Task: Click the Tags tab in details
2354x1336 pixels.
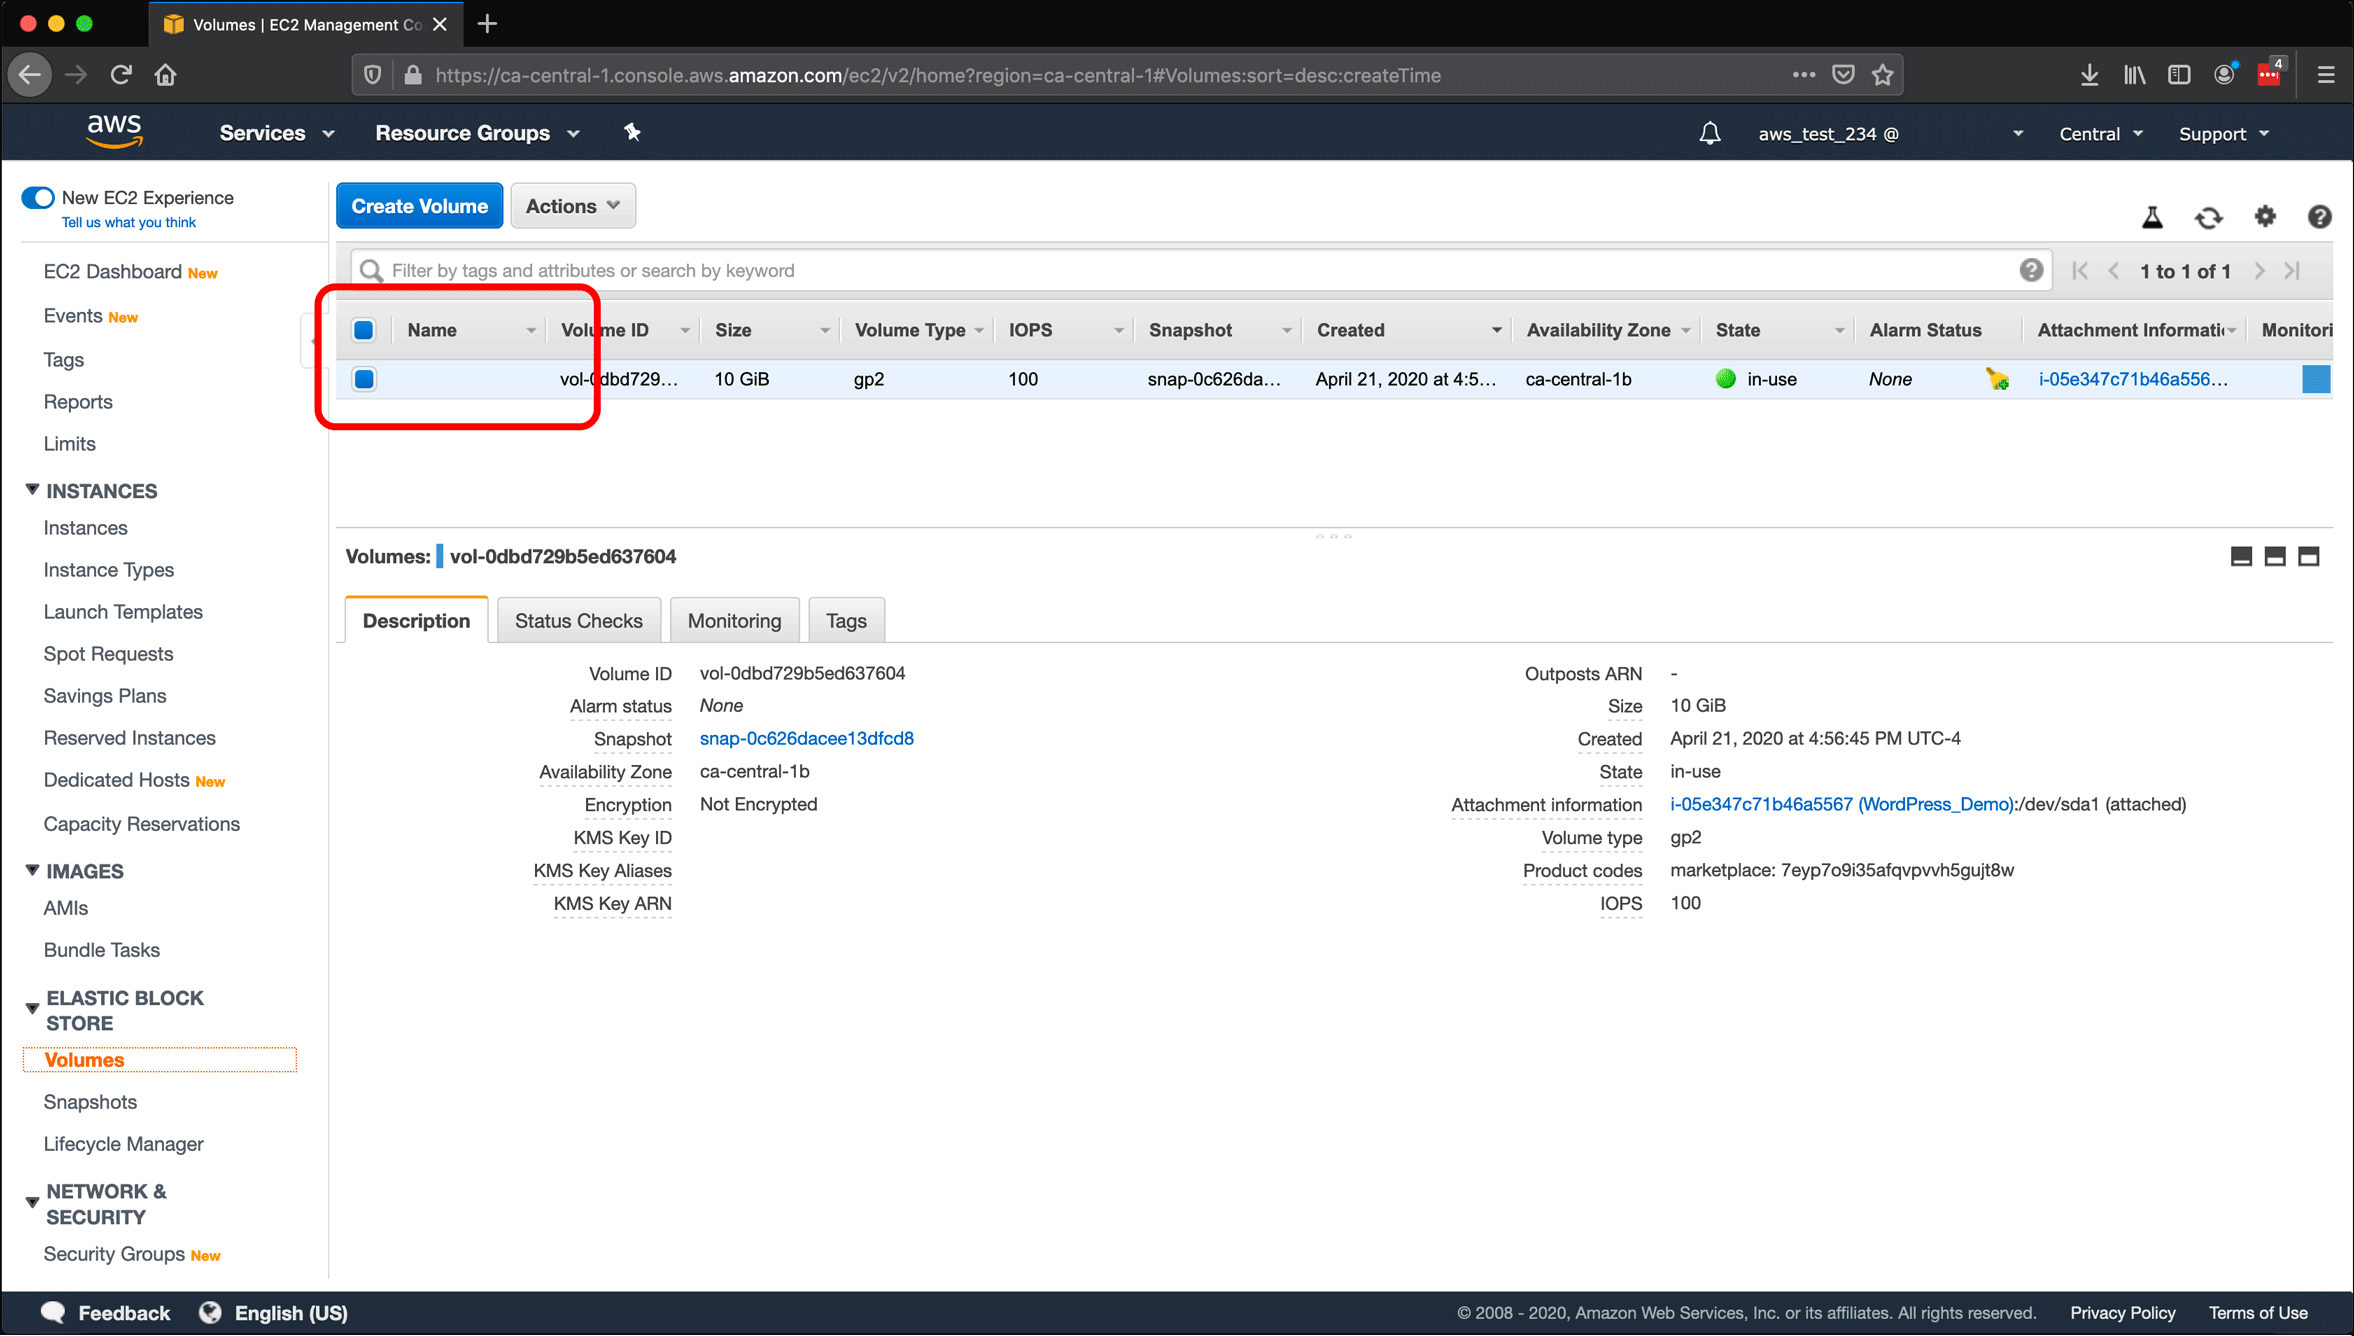Action: point(846,621)
